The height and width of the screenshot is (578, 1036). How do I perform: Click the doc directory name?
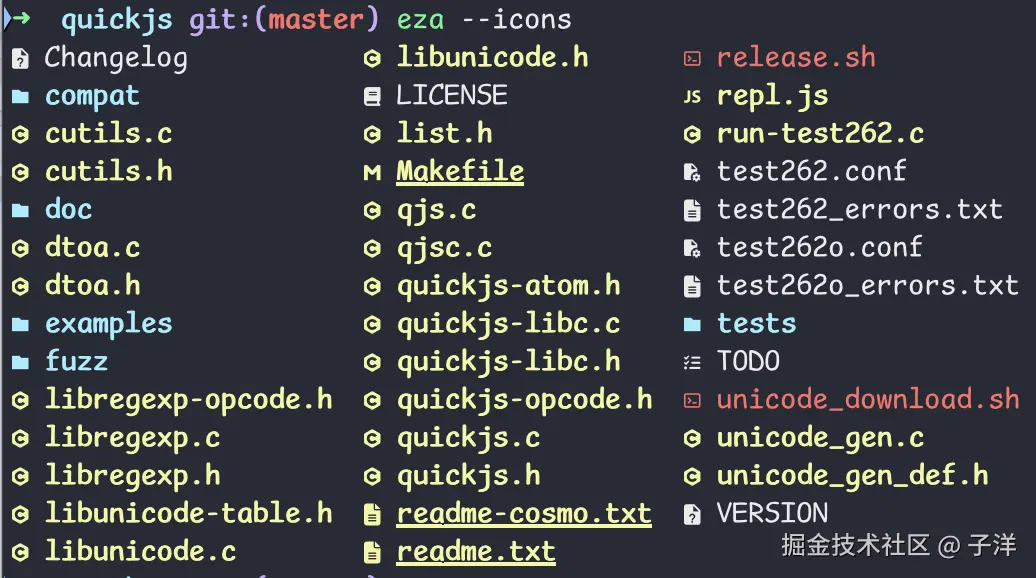[x=68, y=210]
